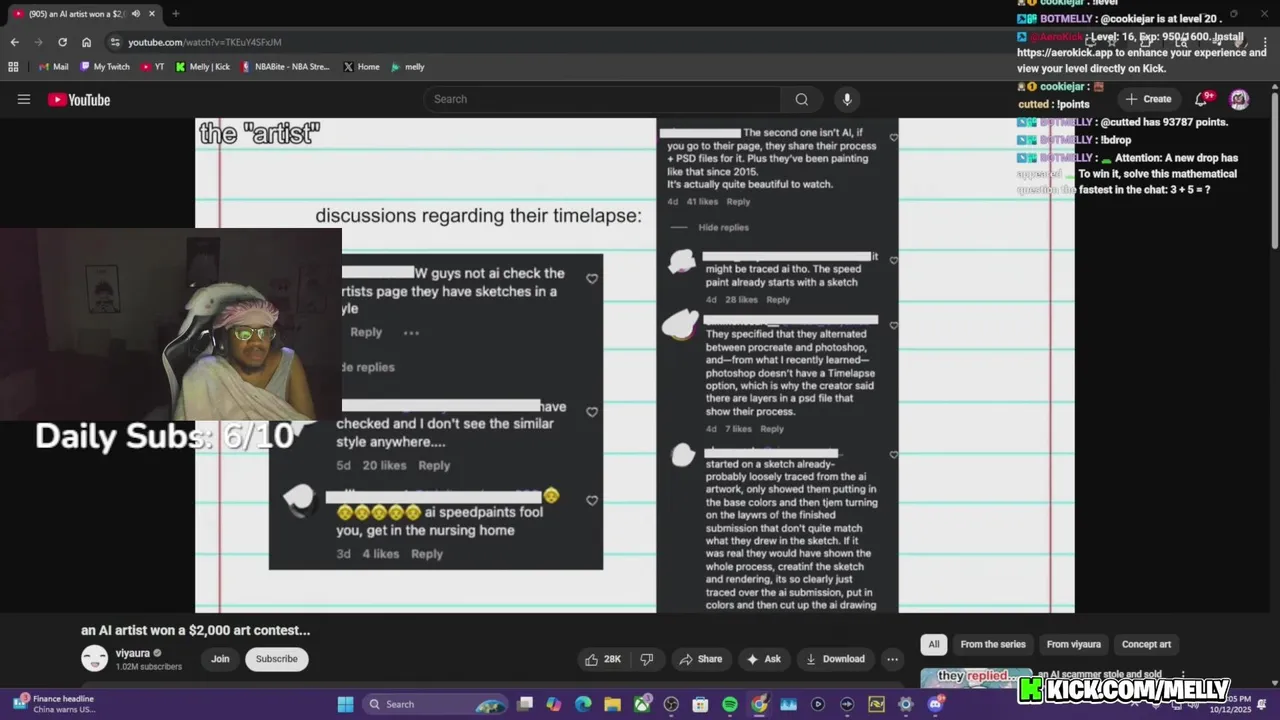Dislike the video with thumbs down
This screenshot has width=1280, height=720.
click(x=647, y=659)
